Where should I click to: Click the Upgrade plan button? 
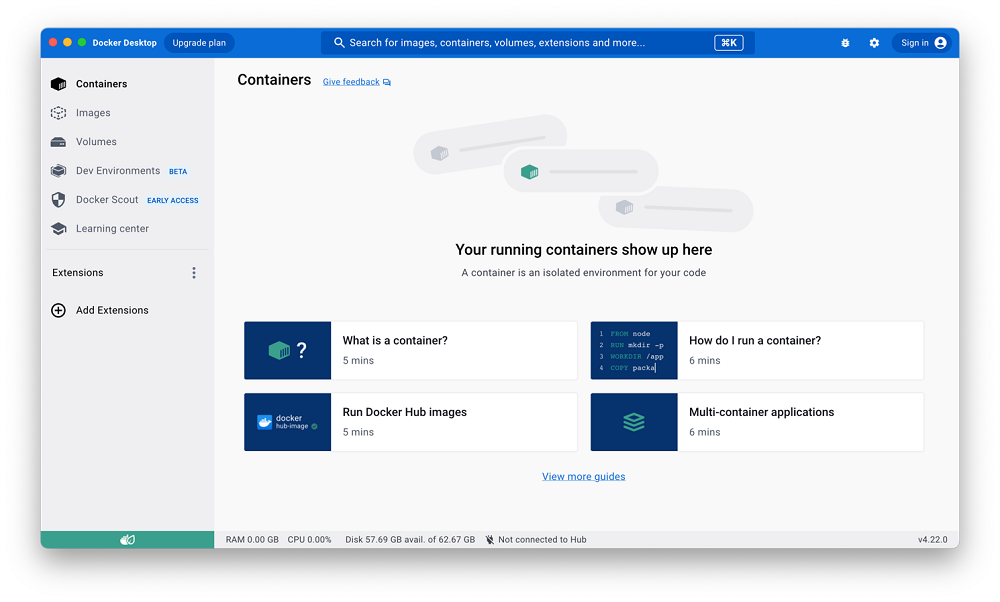point(199,43)
